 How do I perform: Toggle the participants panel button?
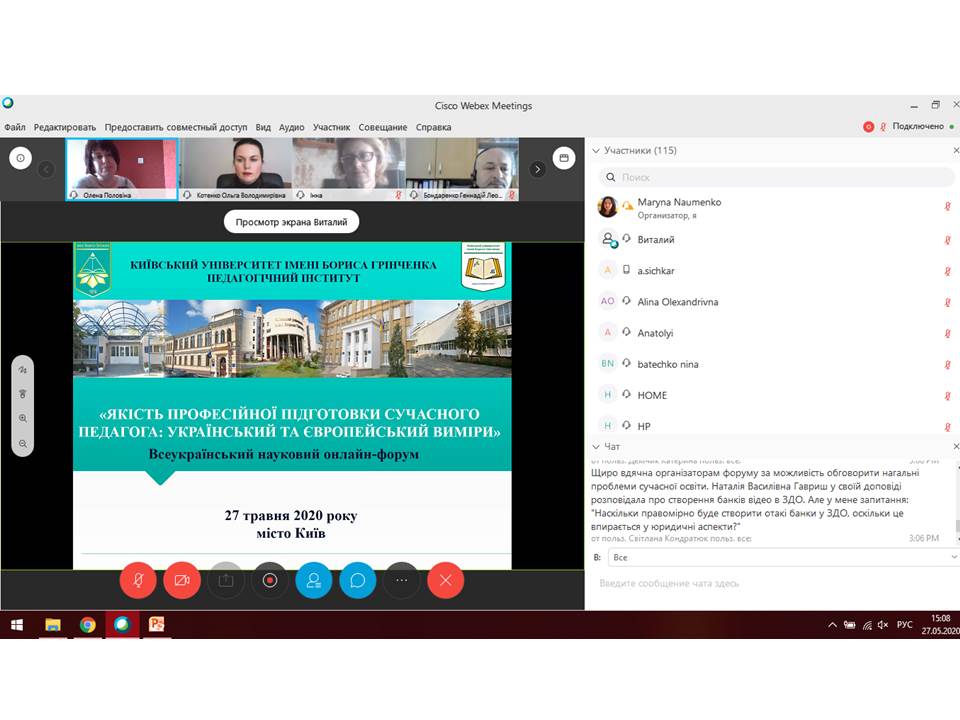click(x=314, y=579)
